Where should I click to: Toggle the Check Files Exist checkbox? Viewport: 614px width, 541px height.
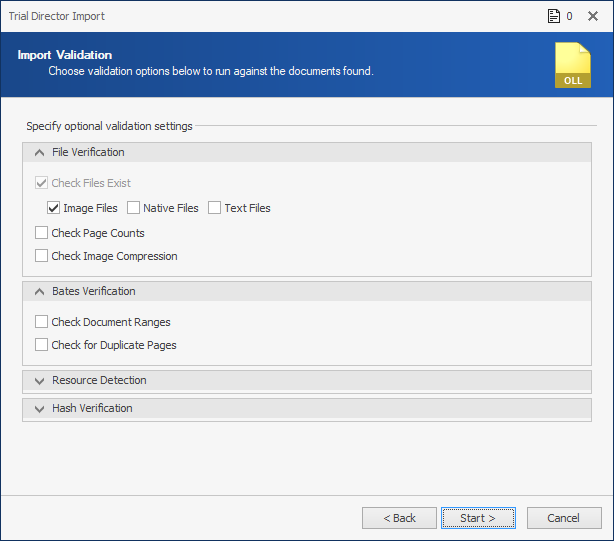[x=42, y=183]
